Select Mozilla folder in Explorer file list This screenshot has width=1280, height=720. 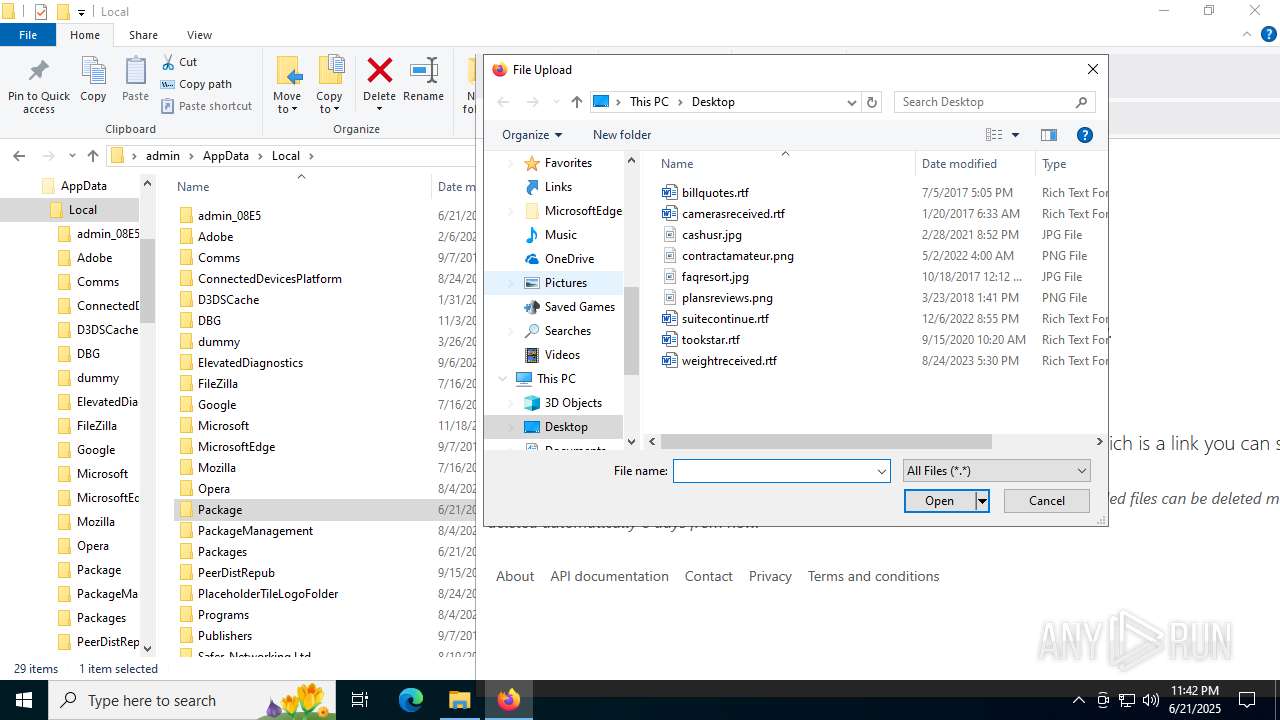click(217, 468)
